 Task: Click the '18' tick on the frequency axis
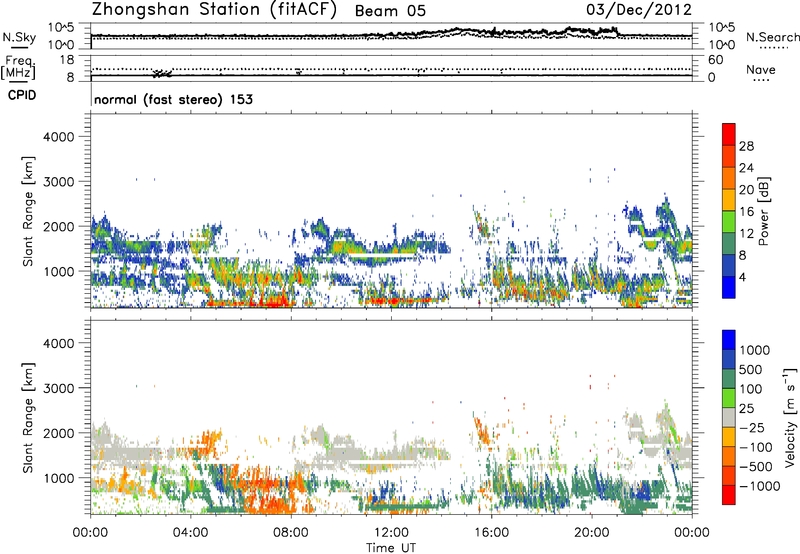click(67, 60)
